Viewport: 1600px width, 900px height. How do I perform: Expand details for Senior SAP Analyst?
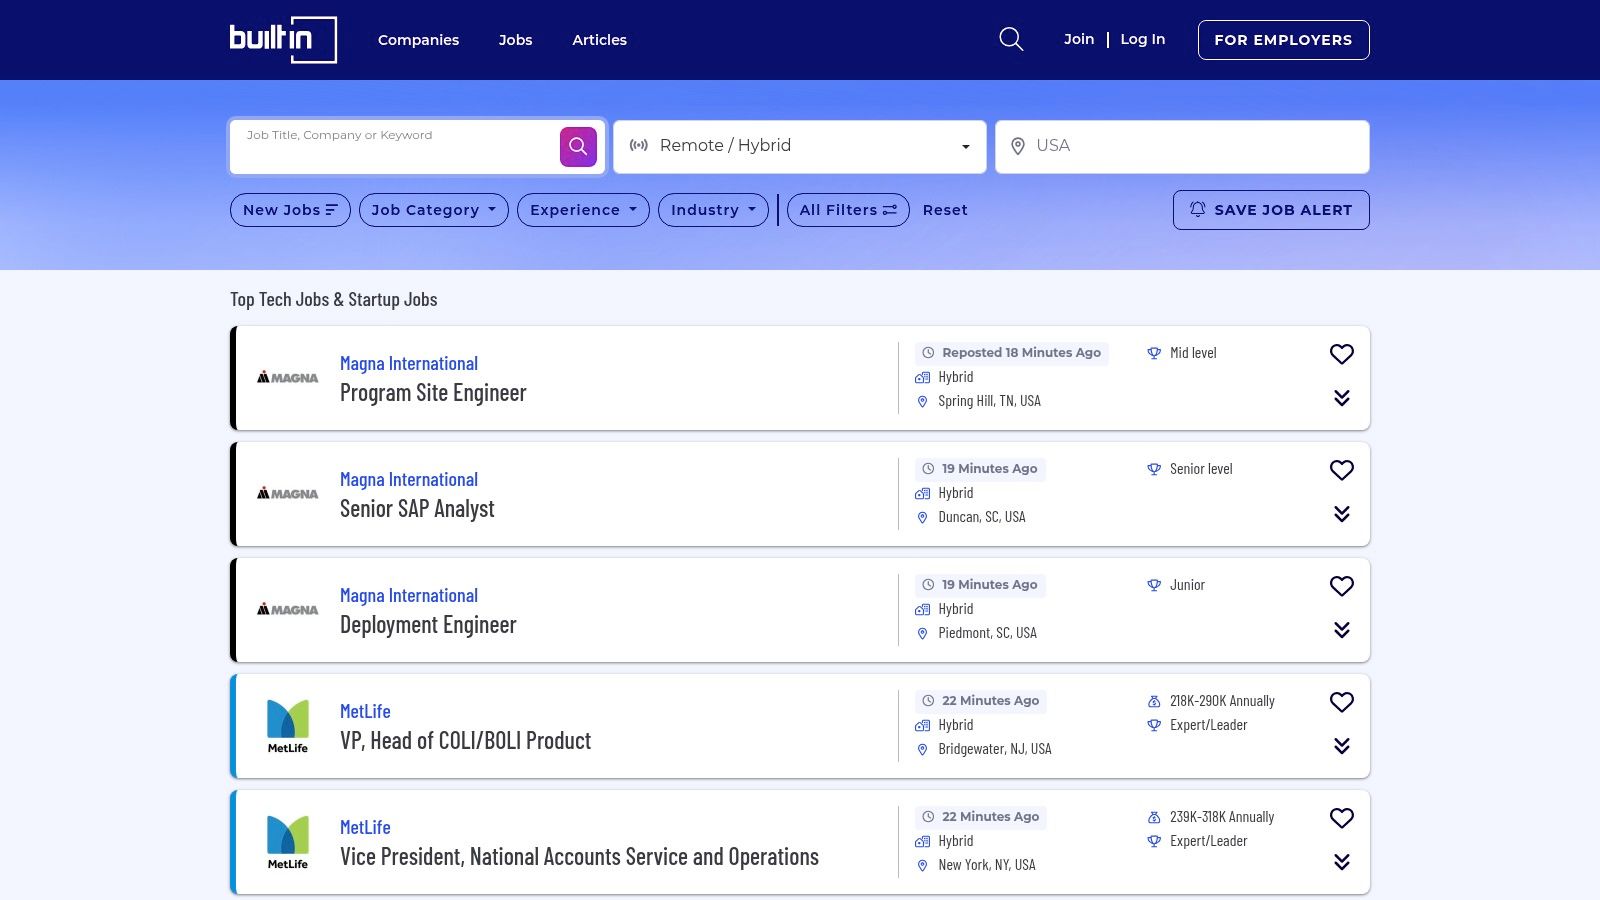1342,514
